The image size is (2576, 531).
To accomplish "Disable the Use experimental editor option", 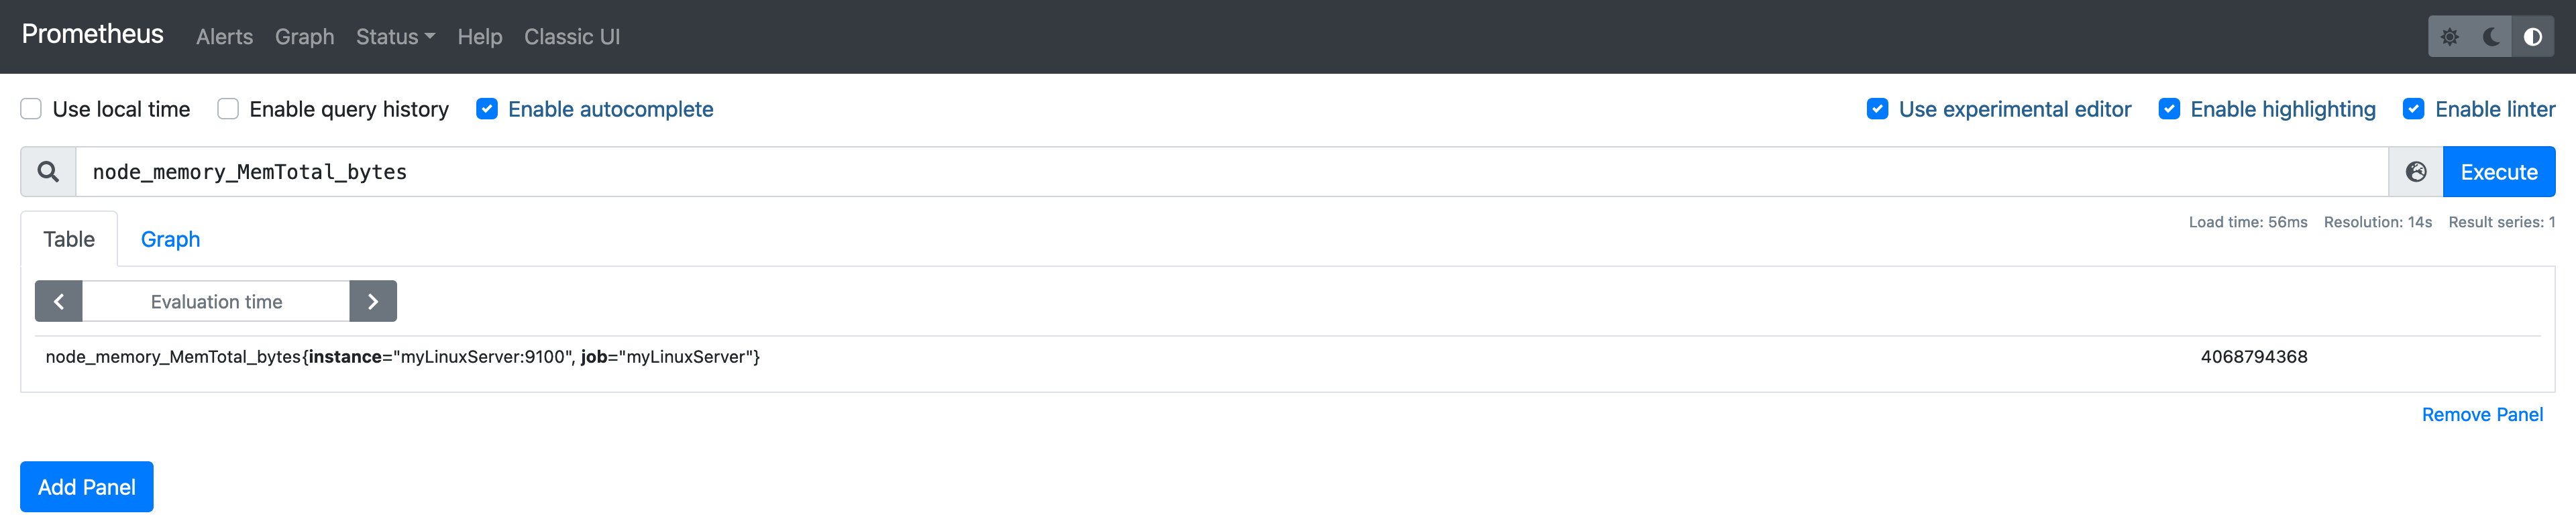I will click(1878, 108).
